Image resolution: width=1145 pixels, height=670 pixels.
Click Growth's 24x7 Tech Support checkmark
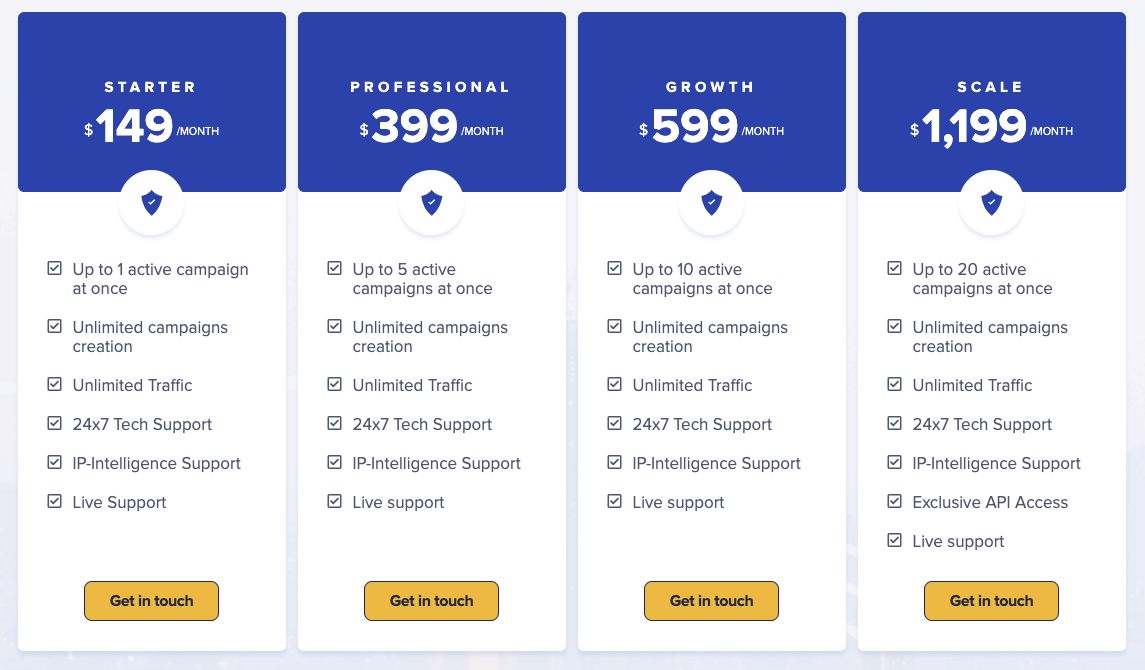tap(615, 424)
